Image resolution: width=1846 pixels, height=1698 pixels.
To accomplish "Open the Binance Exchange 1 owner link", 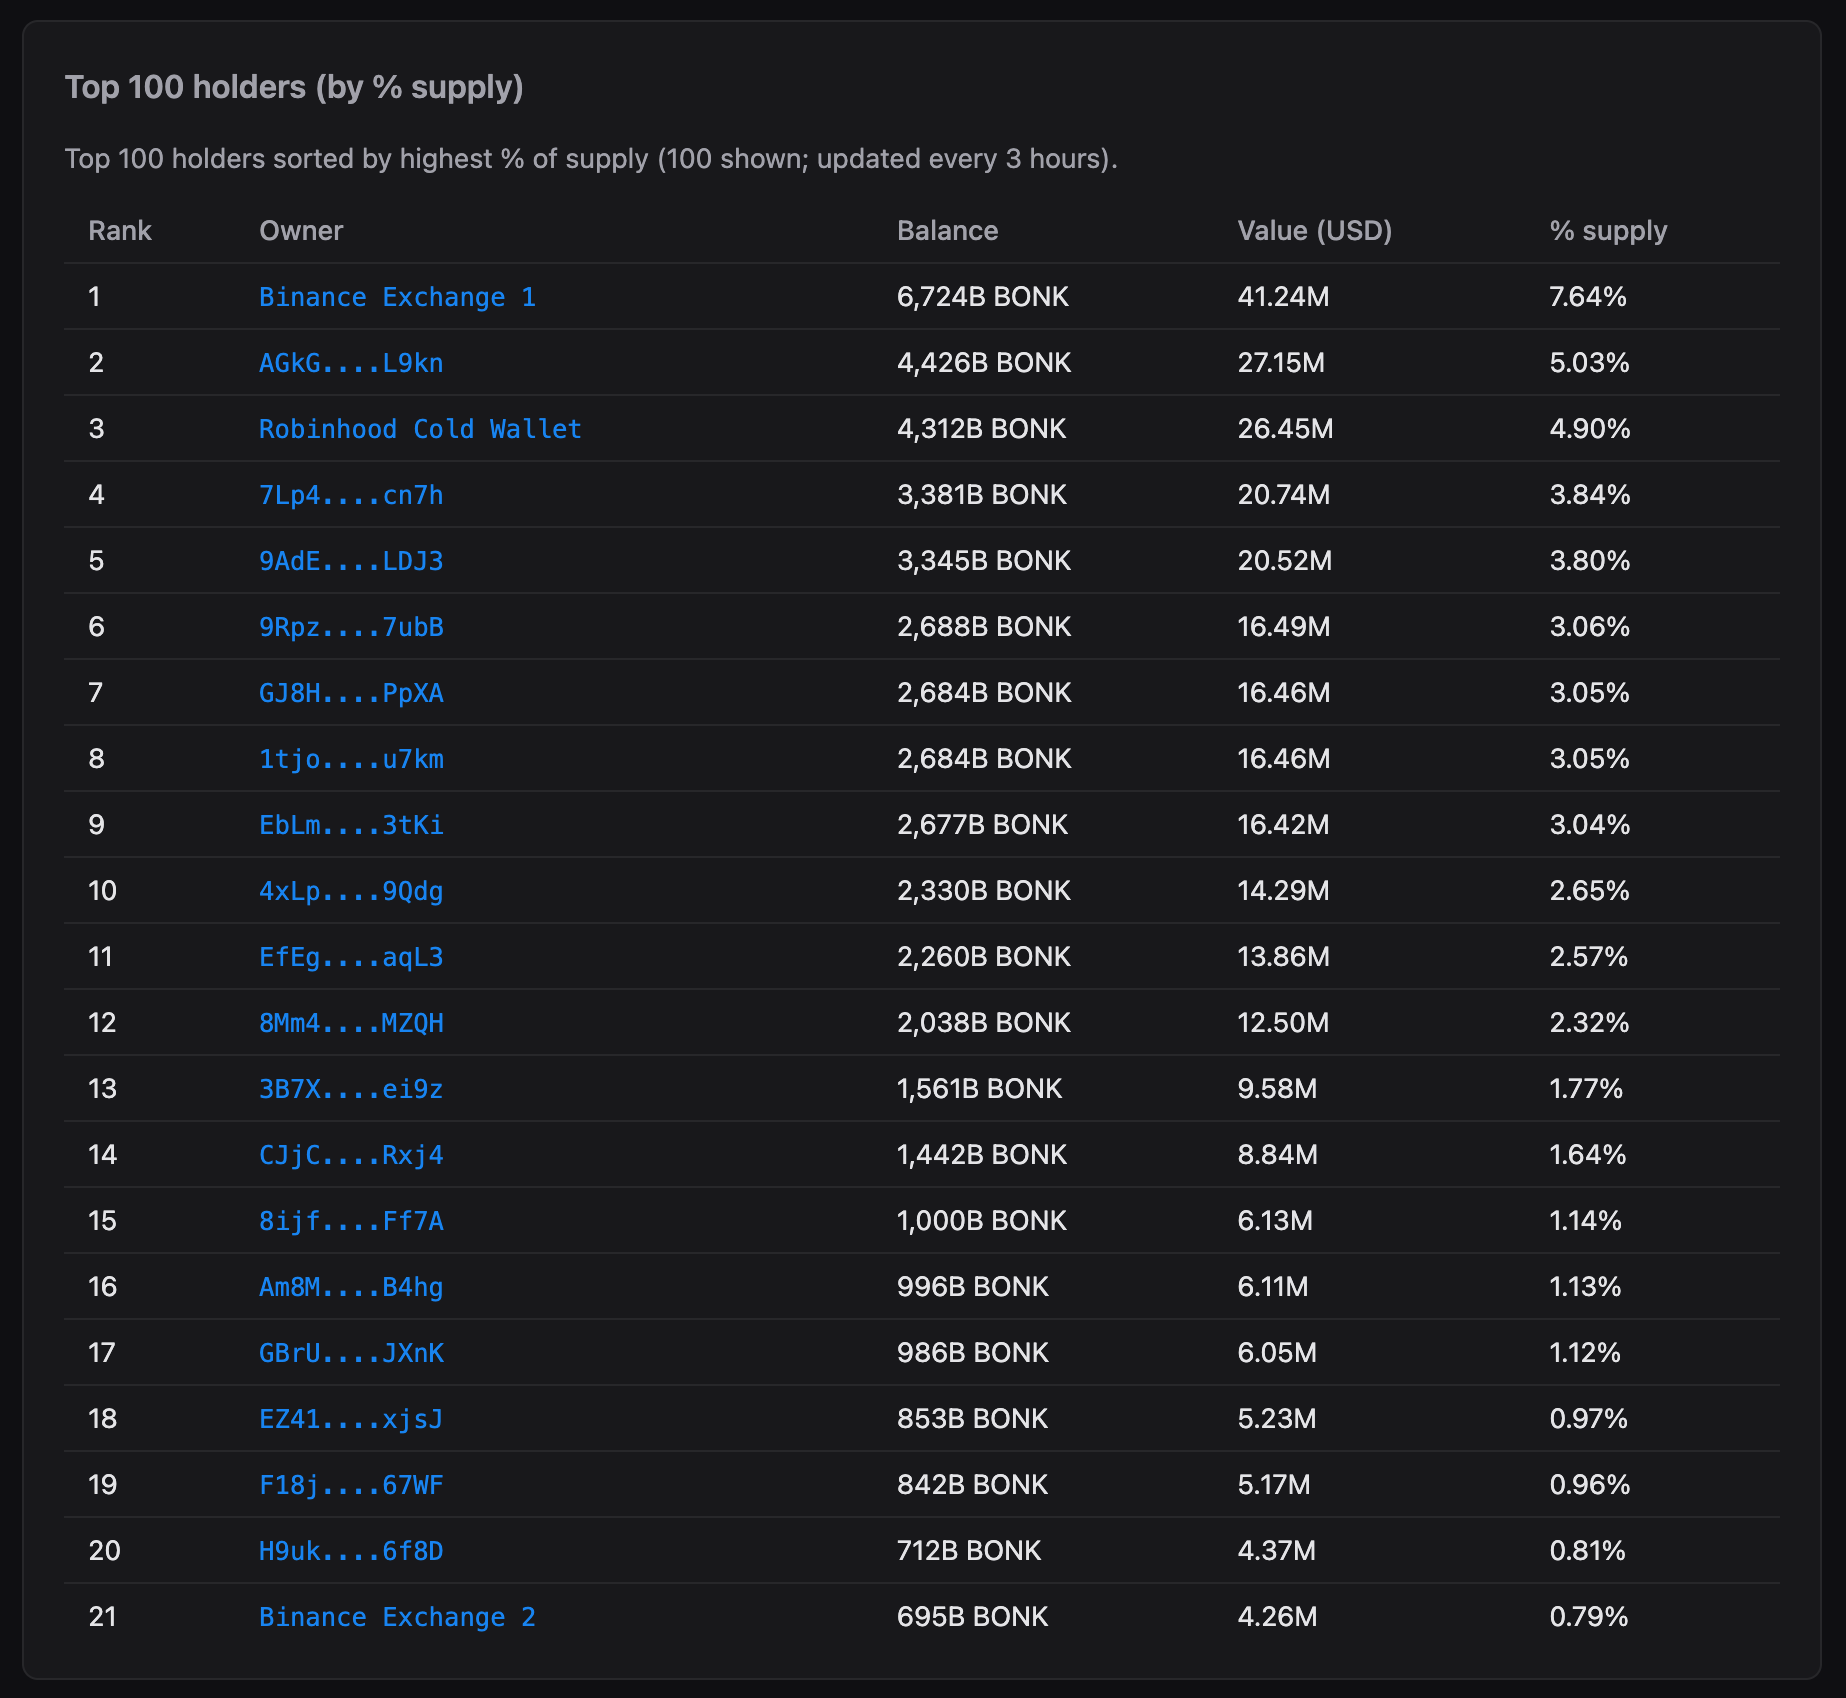I will point(397,297).
